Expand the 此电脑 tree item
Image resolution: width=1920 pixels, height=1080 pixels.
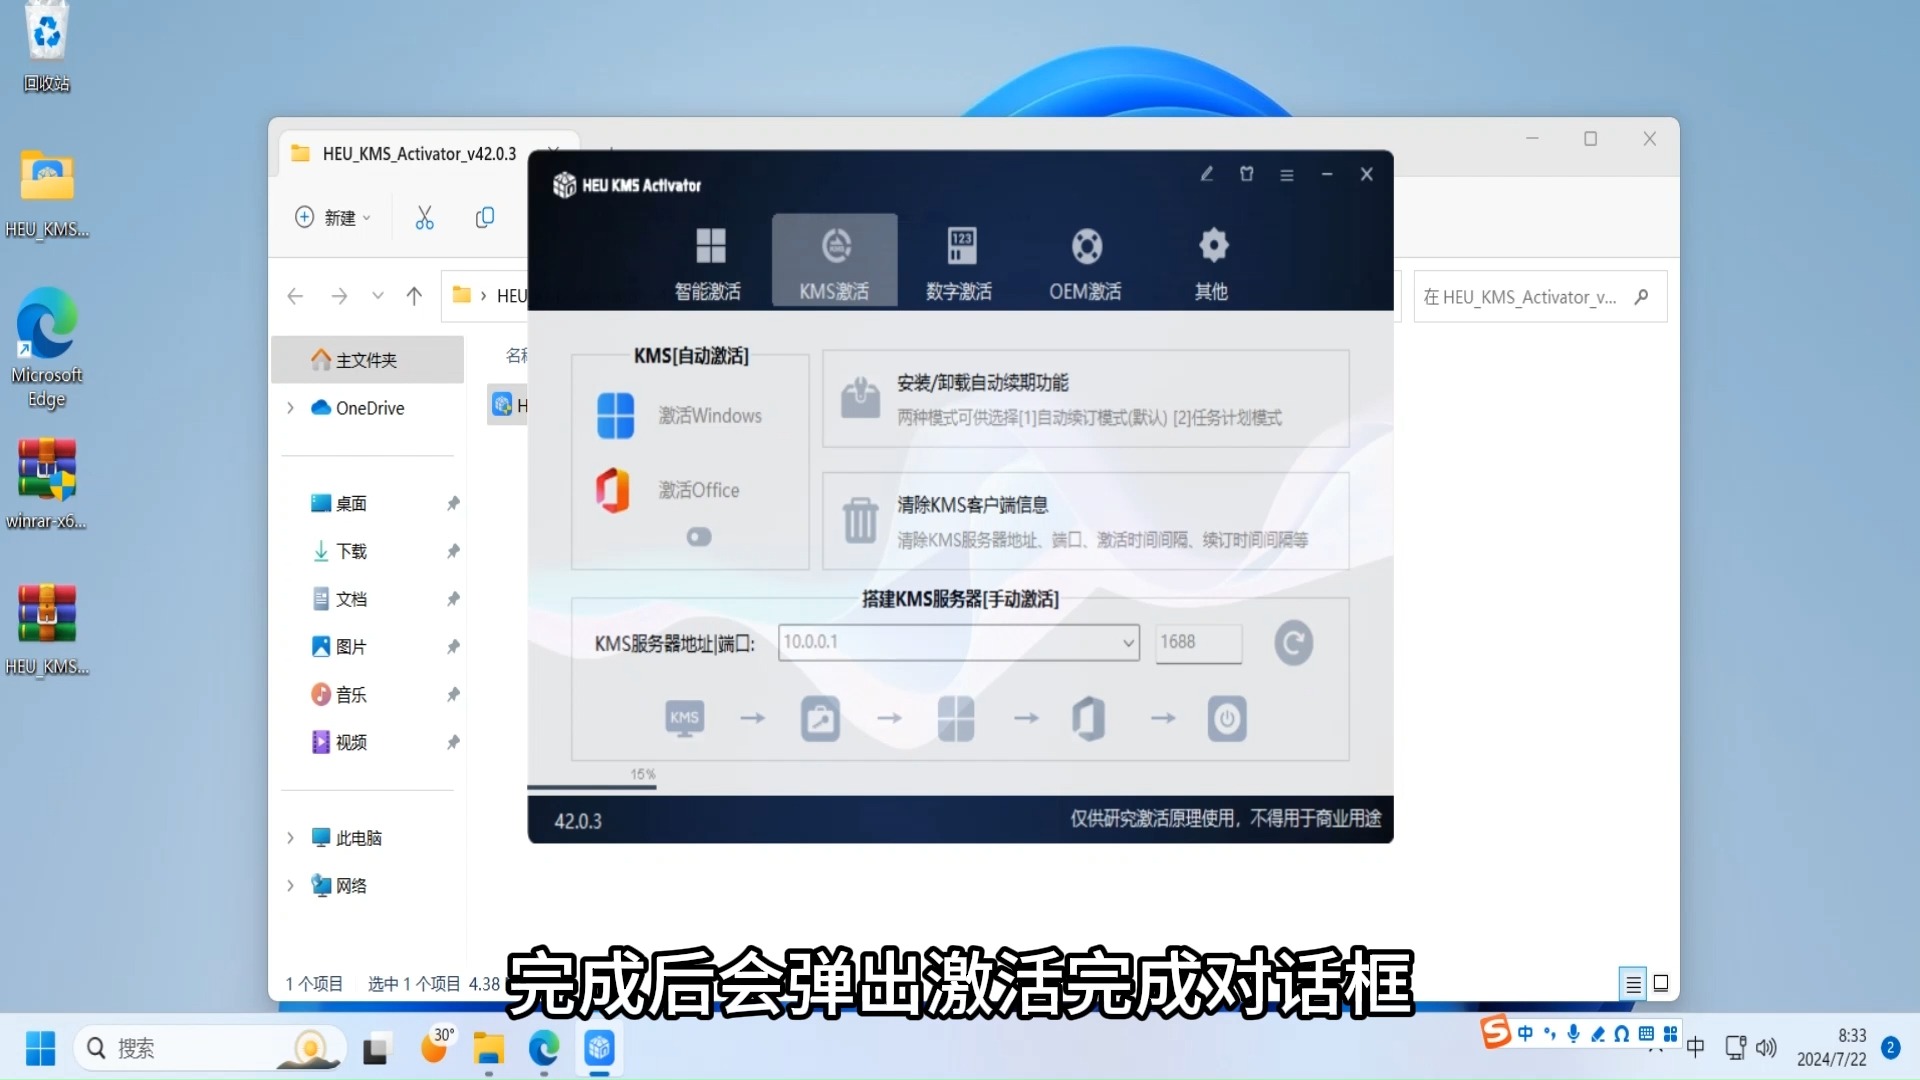291,837
